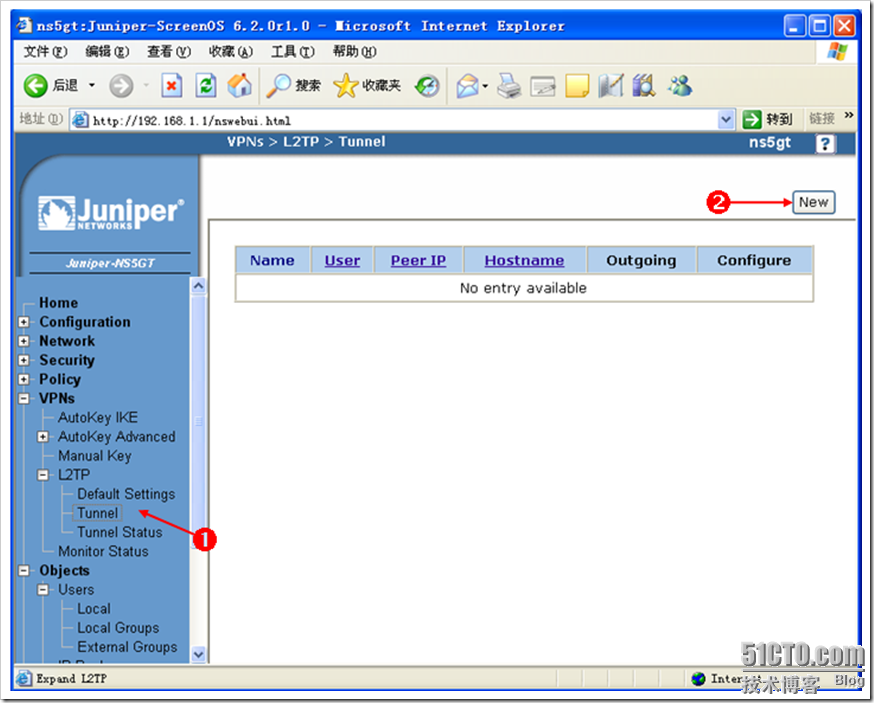Viewport: 874px width, 703px height.
Task: Open Monitor Status in the tree
Action: coord(103,551)
